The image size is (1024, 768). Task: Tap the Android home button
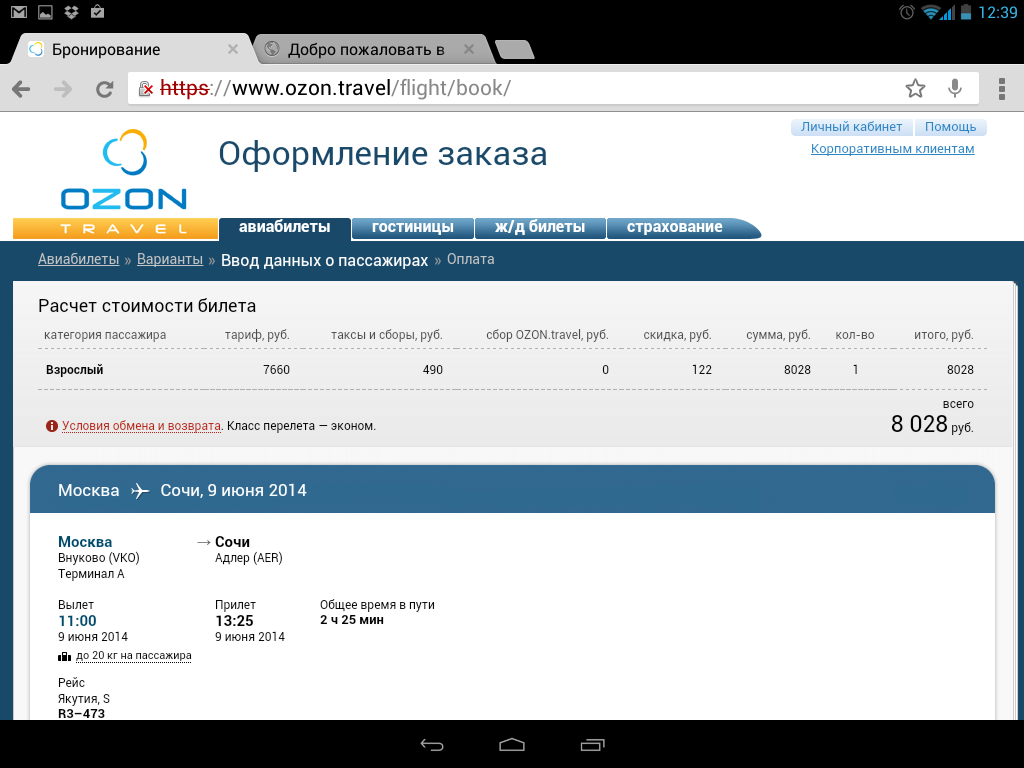pos(512,744)
